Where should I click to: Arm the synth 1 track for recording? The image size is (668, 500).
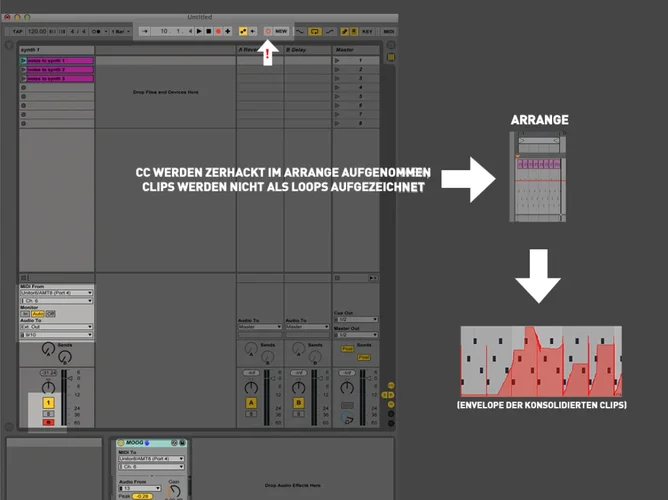[48, 422]
